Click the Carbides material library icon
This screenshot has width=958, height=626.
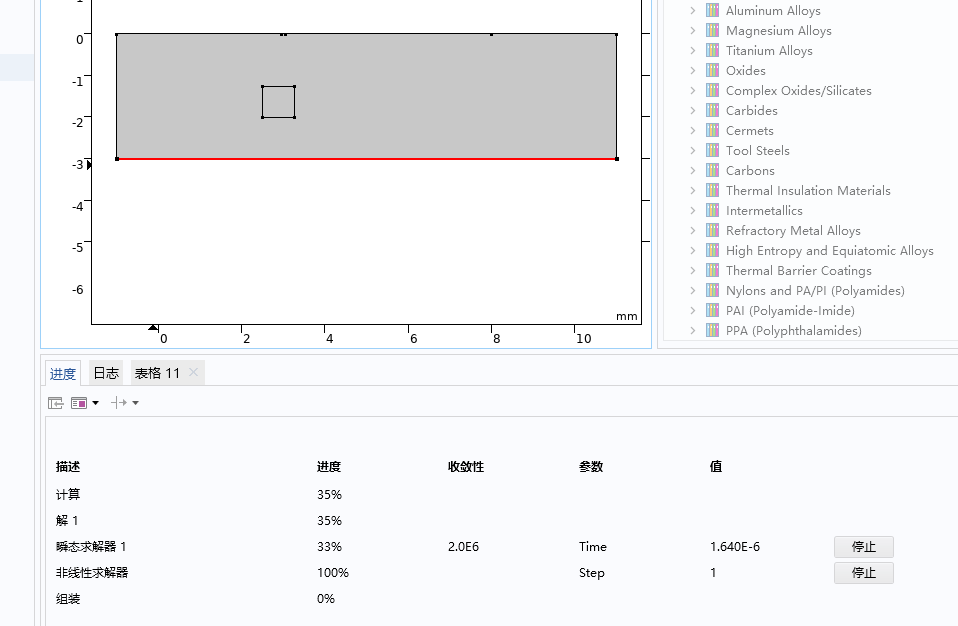point(712,111)
